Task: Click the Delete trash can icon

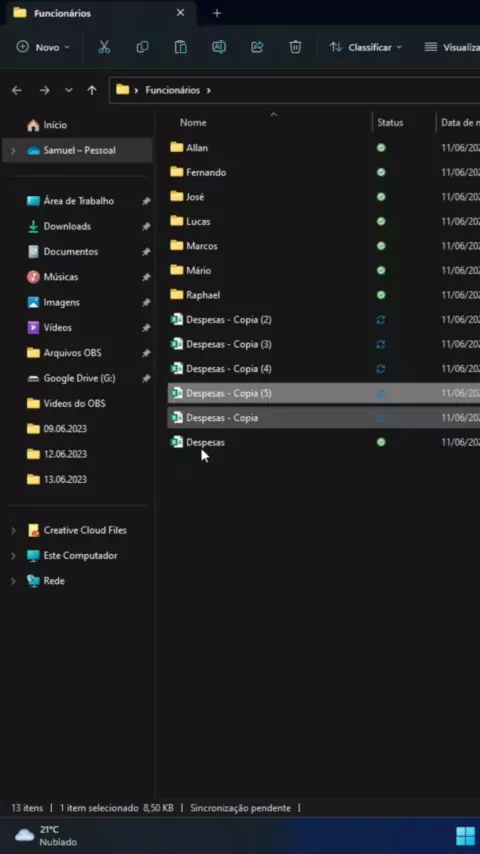Action: [295, 47]
